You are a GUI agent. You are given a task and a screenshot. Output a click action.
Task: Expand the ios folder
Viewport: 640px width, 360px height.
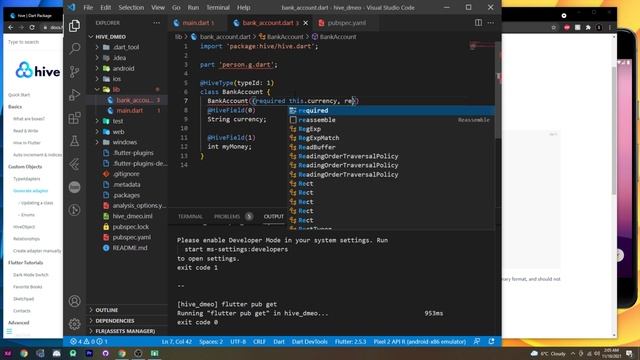pyautogui.click(x=97, y=79)
